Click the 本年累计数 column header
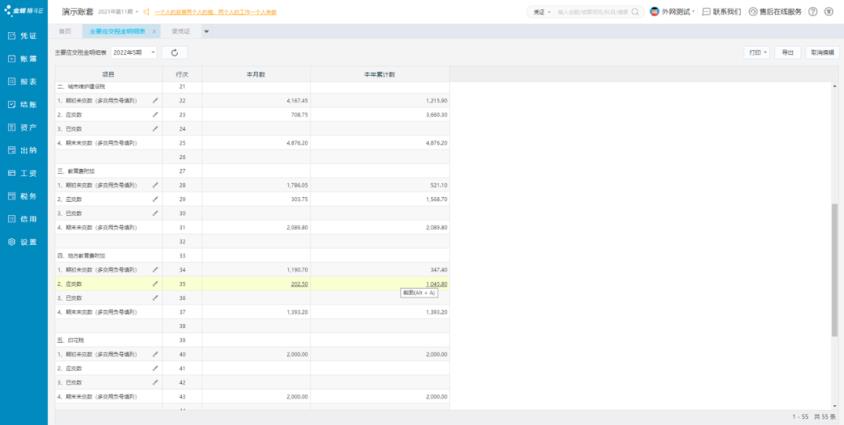844x425 pixels. (379, 74)
